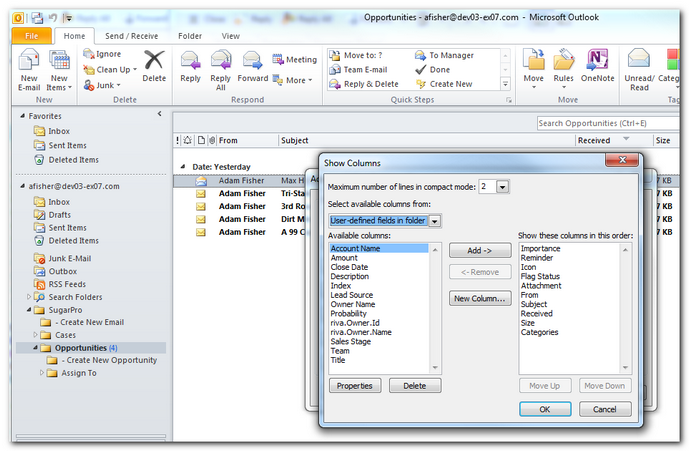Click the Search Opportunities field
Image resolution: width=689 pixels, height=451 pixels.
(x=609, y=124)
